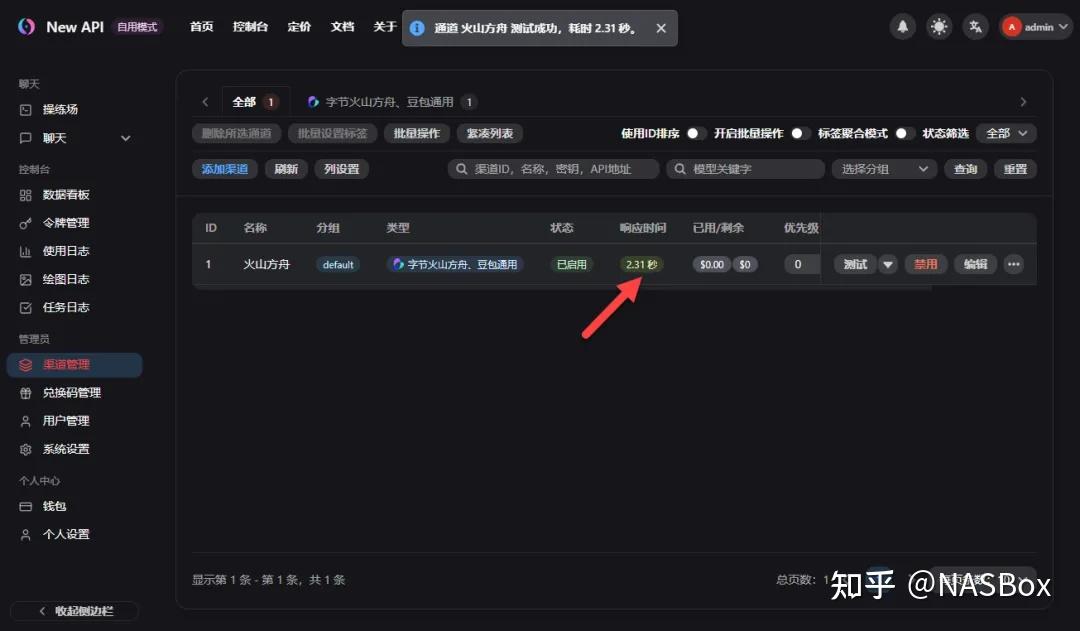
Task: Click the 批量设置标签 button
Action: tap(332, 134)
